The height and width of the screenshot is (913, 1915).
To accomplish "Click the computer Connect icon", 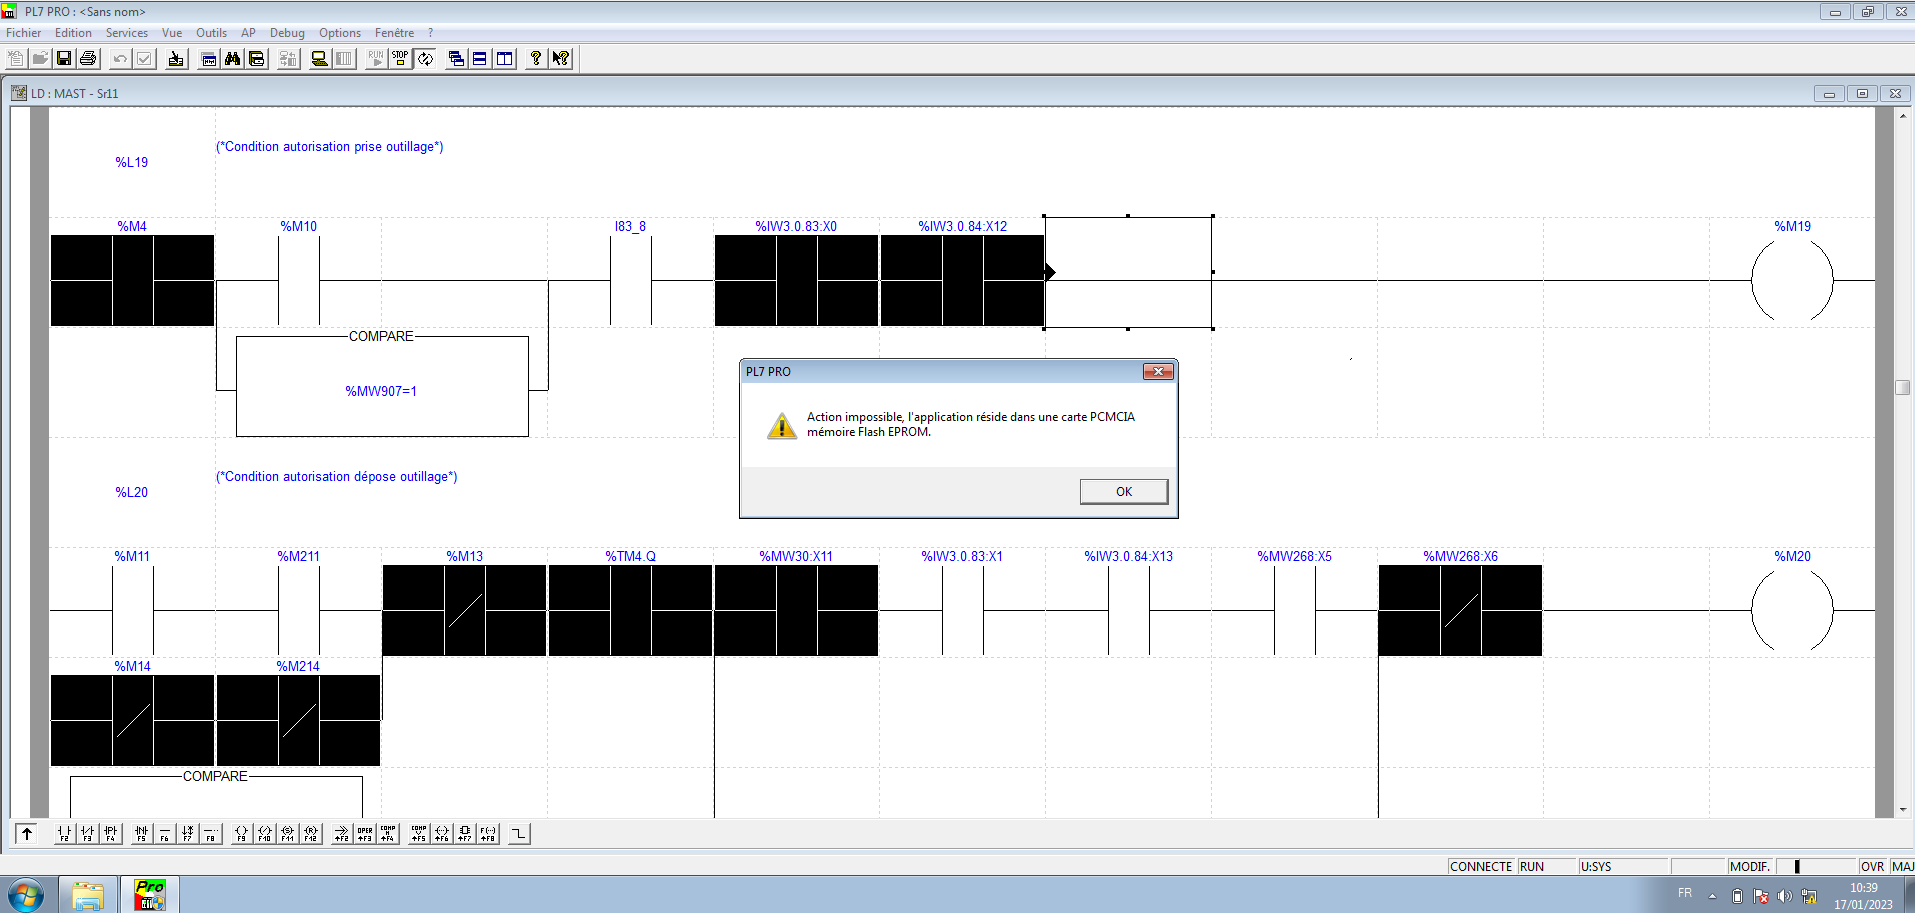I will click(x=320, y=59).
